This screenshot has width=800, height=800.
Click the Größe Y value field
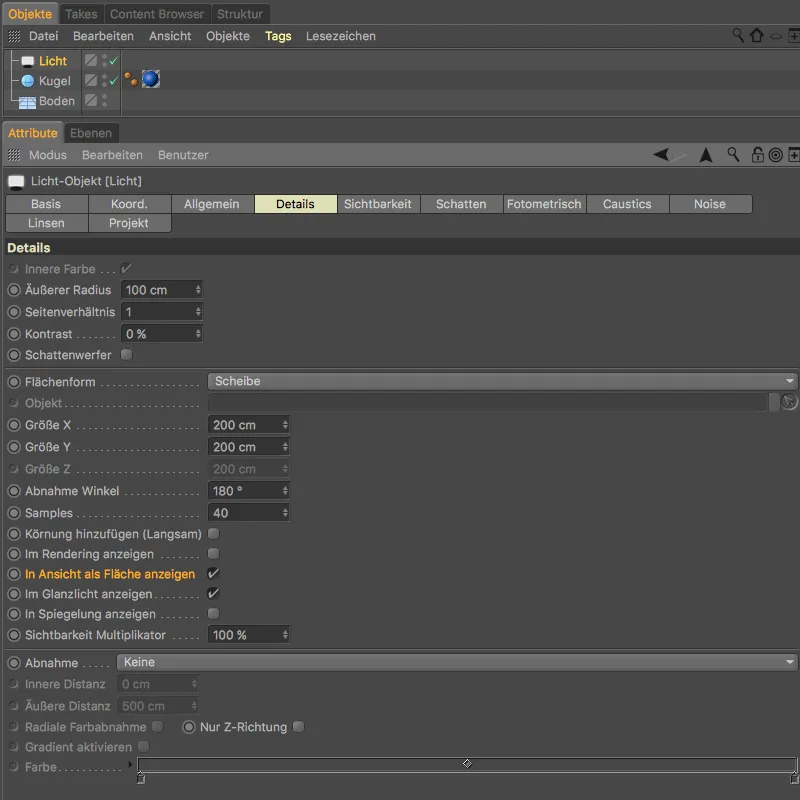tap(248, 447)
